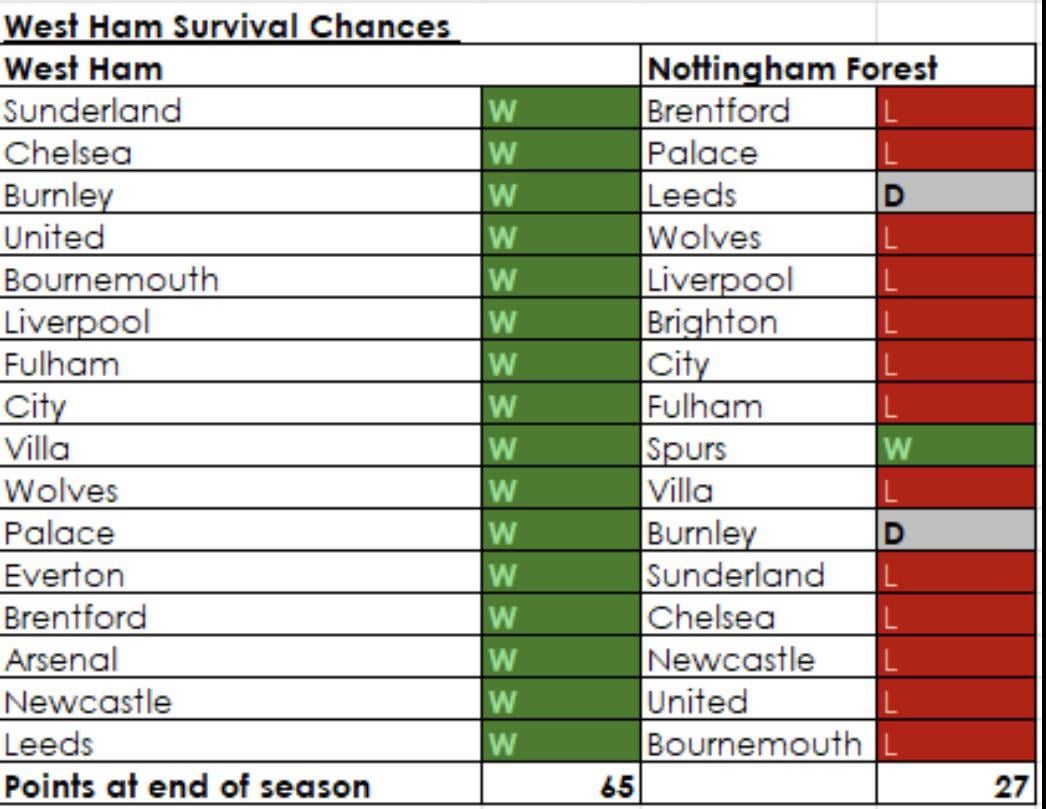The image size is (1046, 809).
Task: Select the "Points at end of season" cell
Action: 186,787
